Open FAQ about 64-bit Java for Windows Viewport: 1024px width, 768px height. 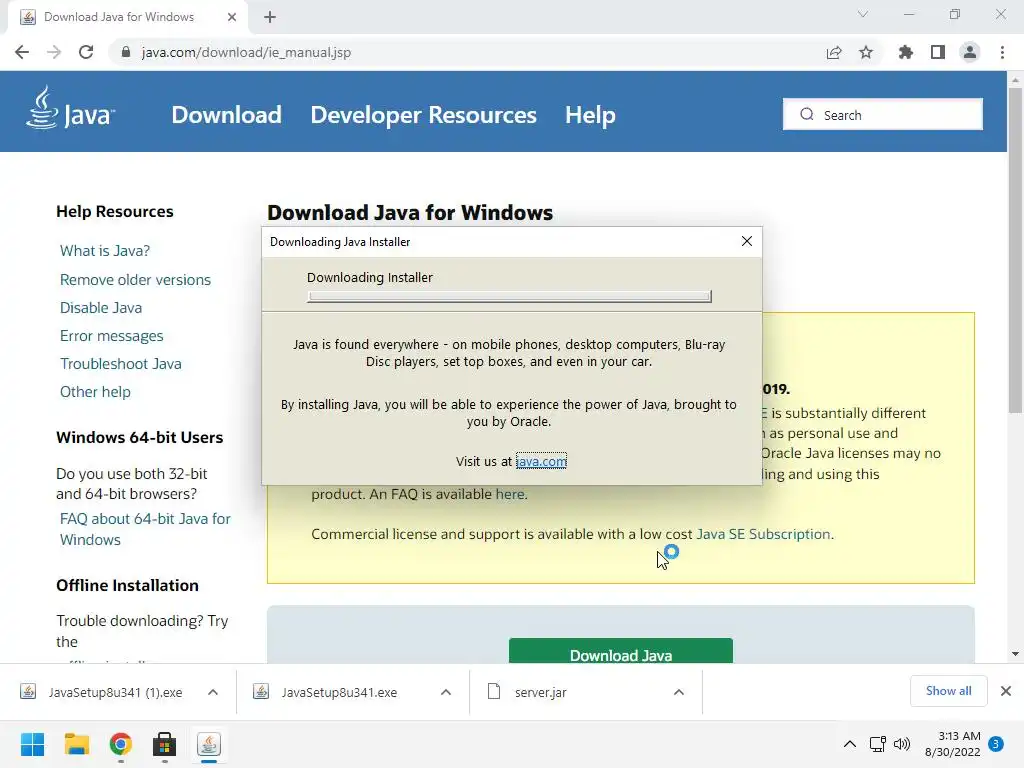[145, 529]
